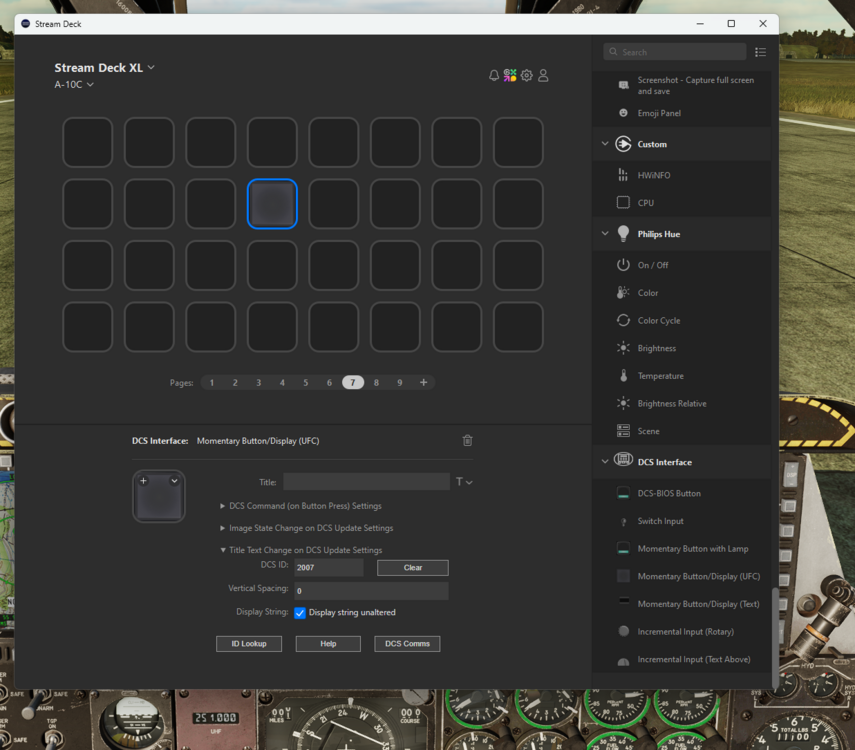Click the notifications bell icon

coord(494,75)
